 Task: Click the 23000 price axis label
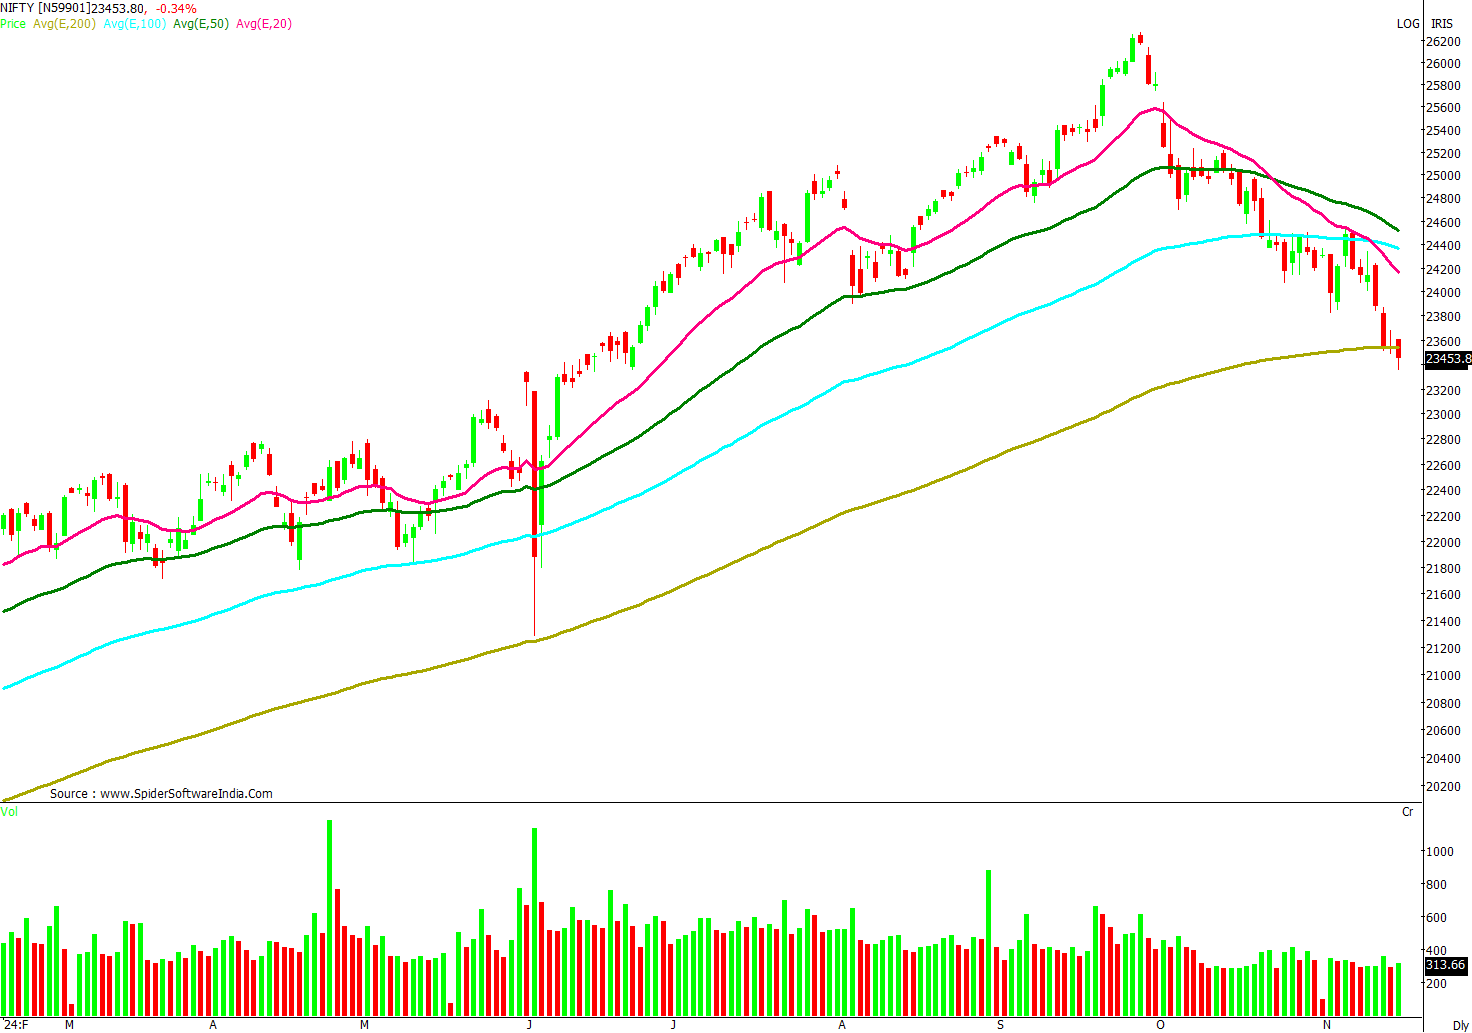click(1442, 415)
